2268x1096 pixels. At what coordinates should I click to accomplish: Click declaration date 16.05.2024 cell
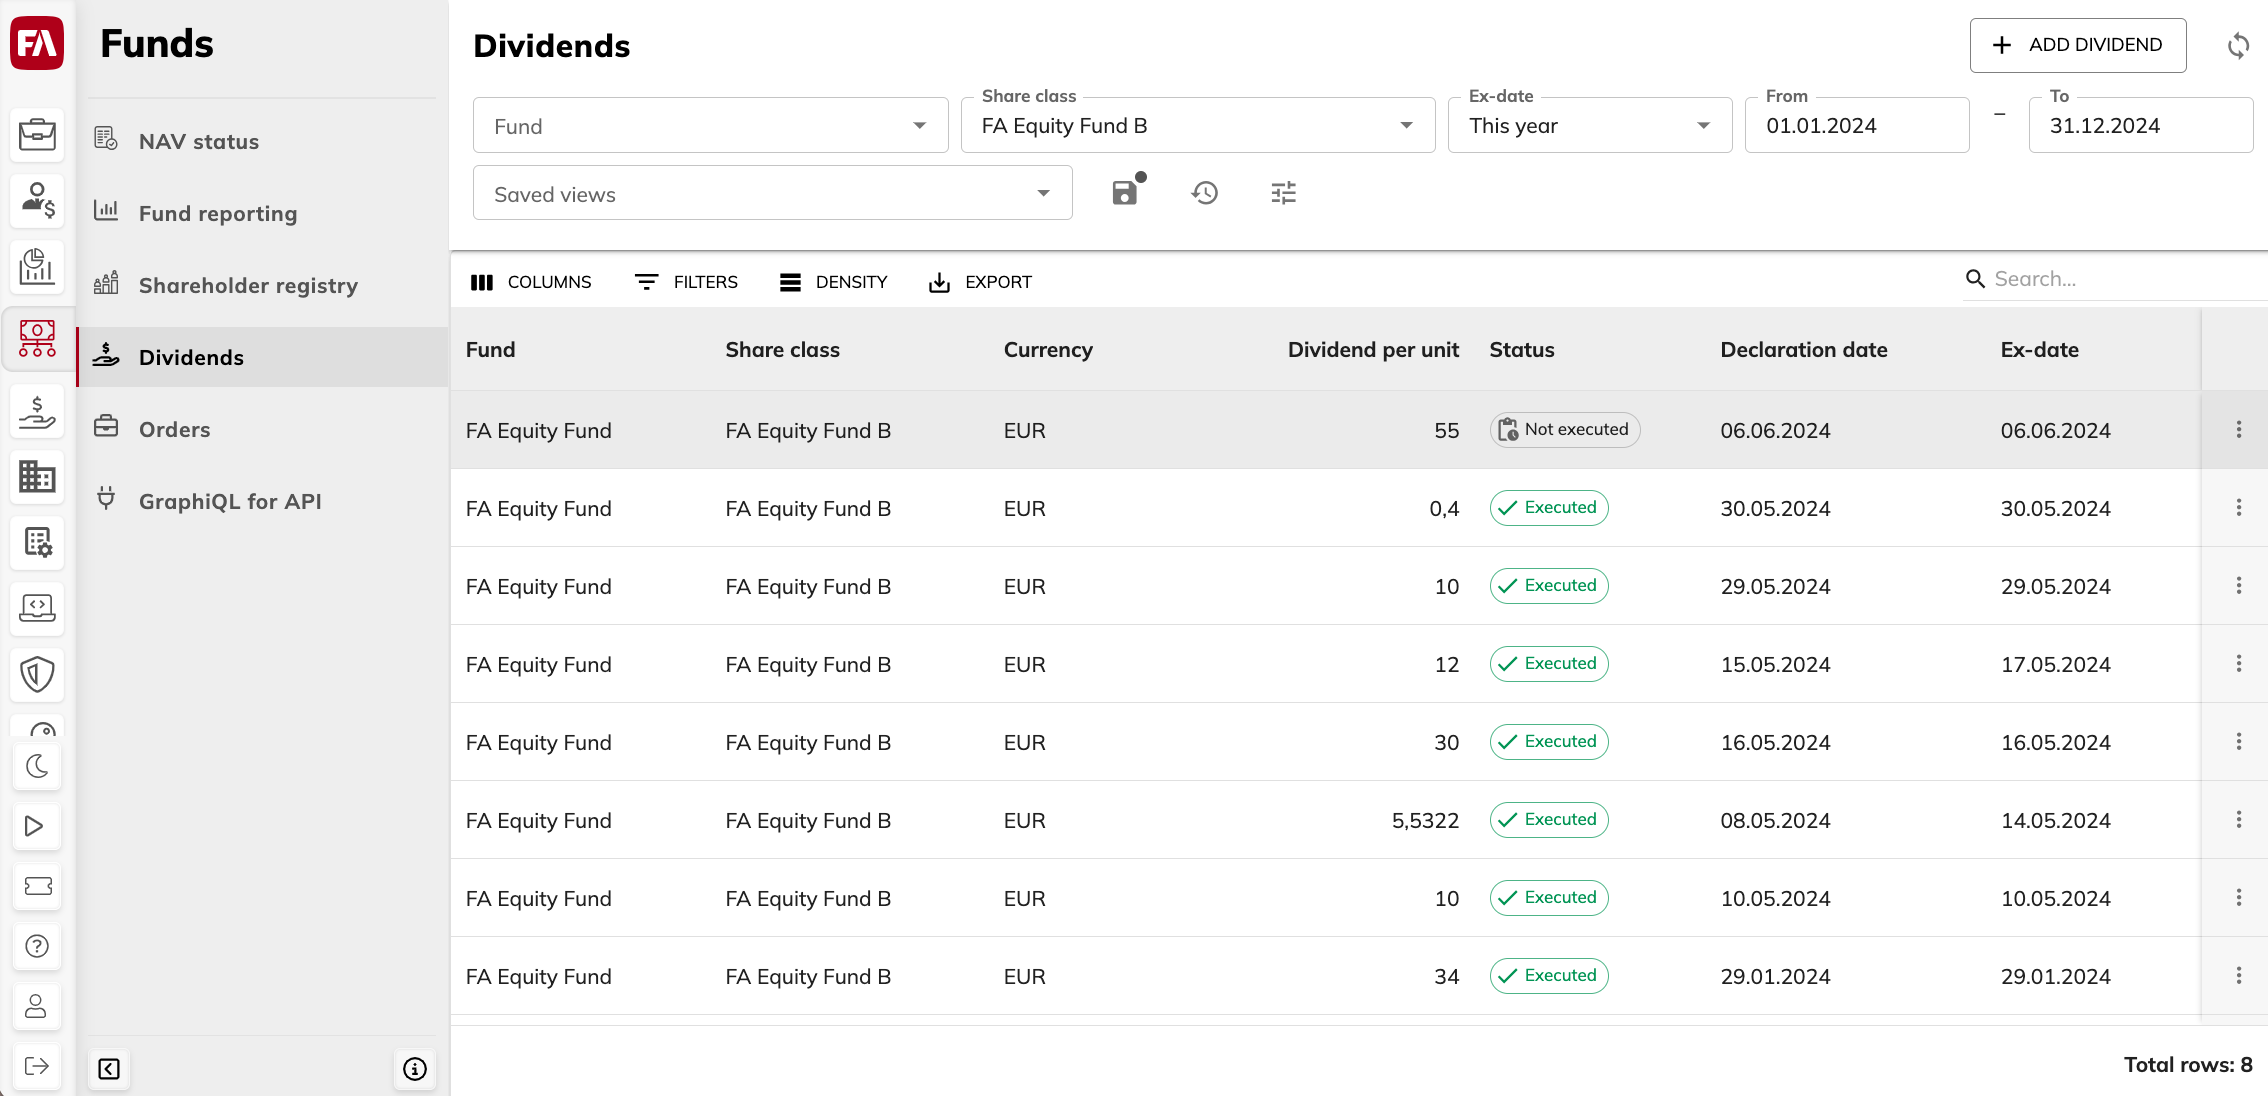[x=1775, y=743]
